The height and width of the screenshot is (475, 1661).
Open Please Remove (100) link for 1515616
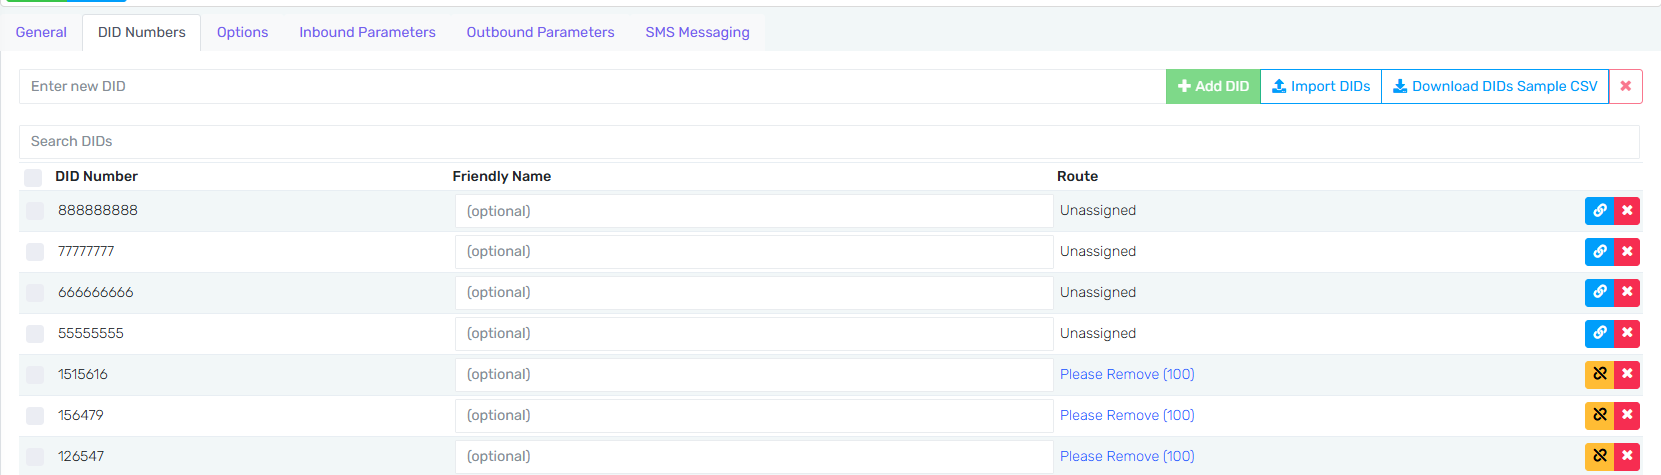[1127, 374]
